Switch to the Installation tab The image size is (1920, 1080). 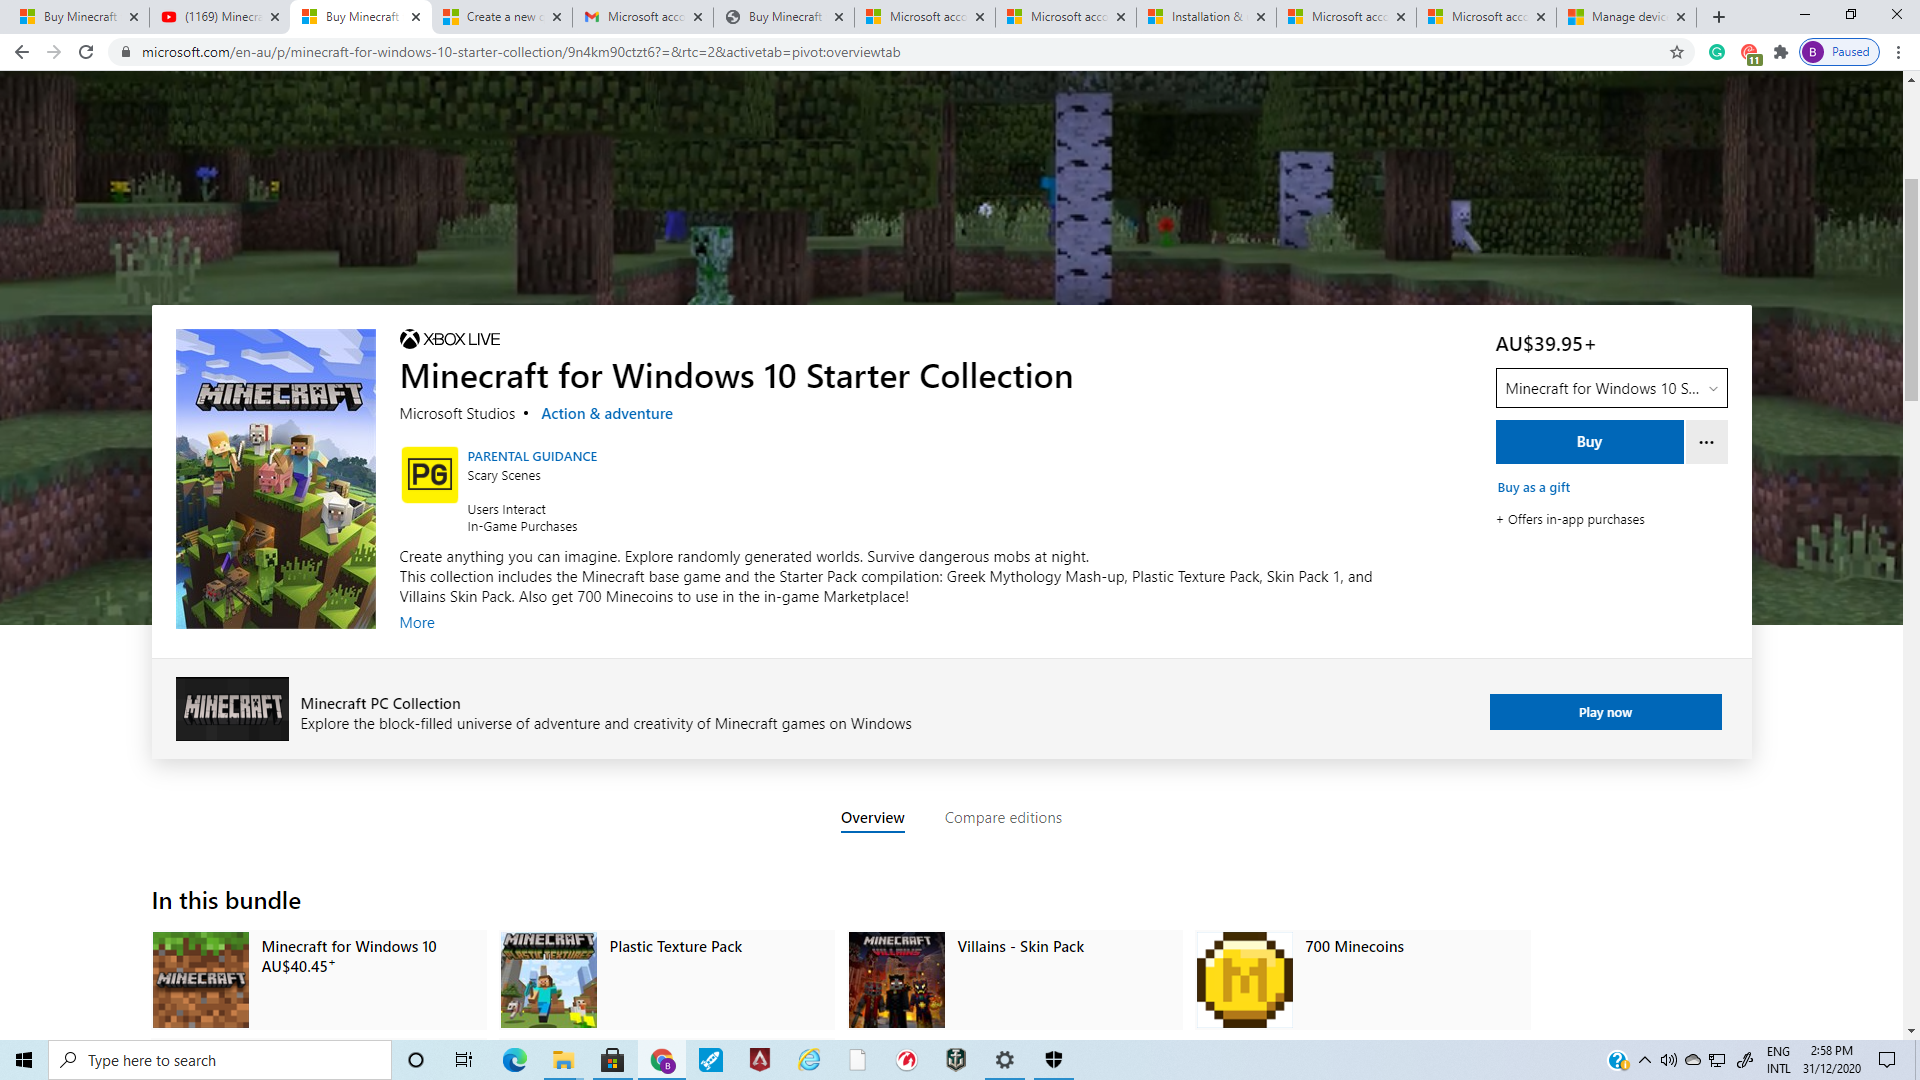(x=1206, y=17)
